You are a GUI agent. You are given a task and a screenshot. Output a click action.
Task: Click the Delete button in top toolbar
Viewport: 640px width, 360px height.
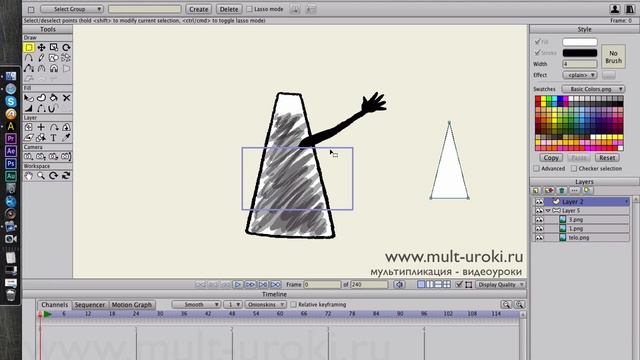coord(229,9)
